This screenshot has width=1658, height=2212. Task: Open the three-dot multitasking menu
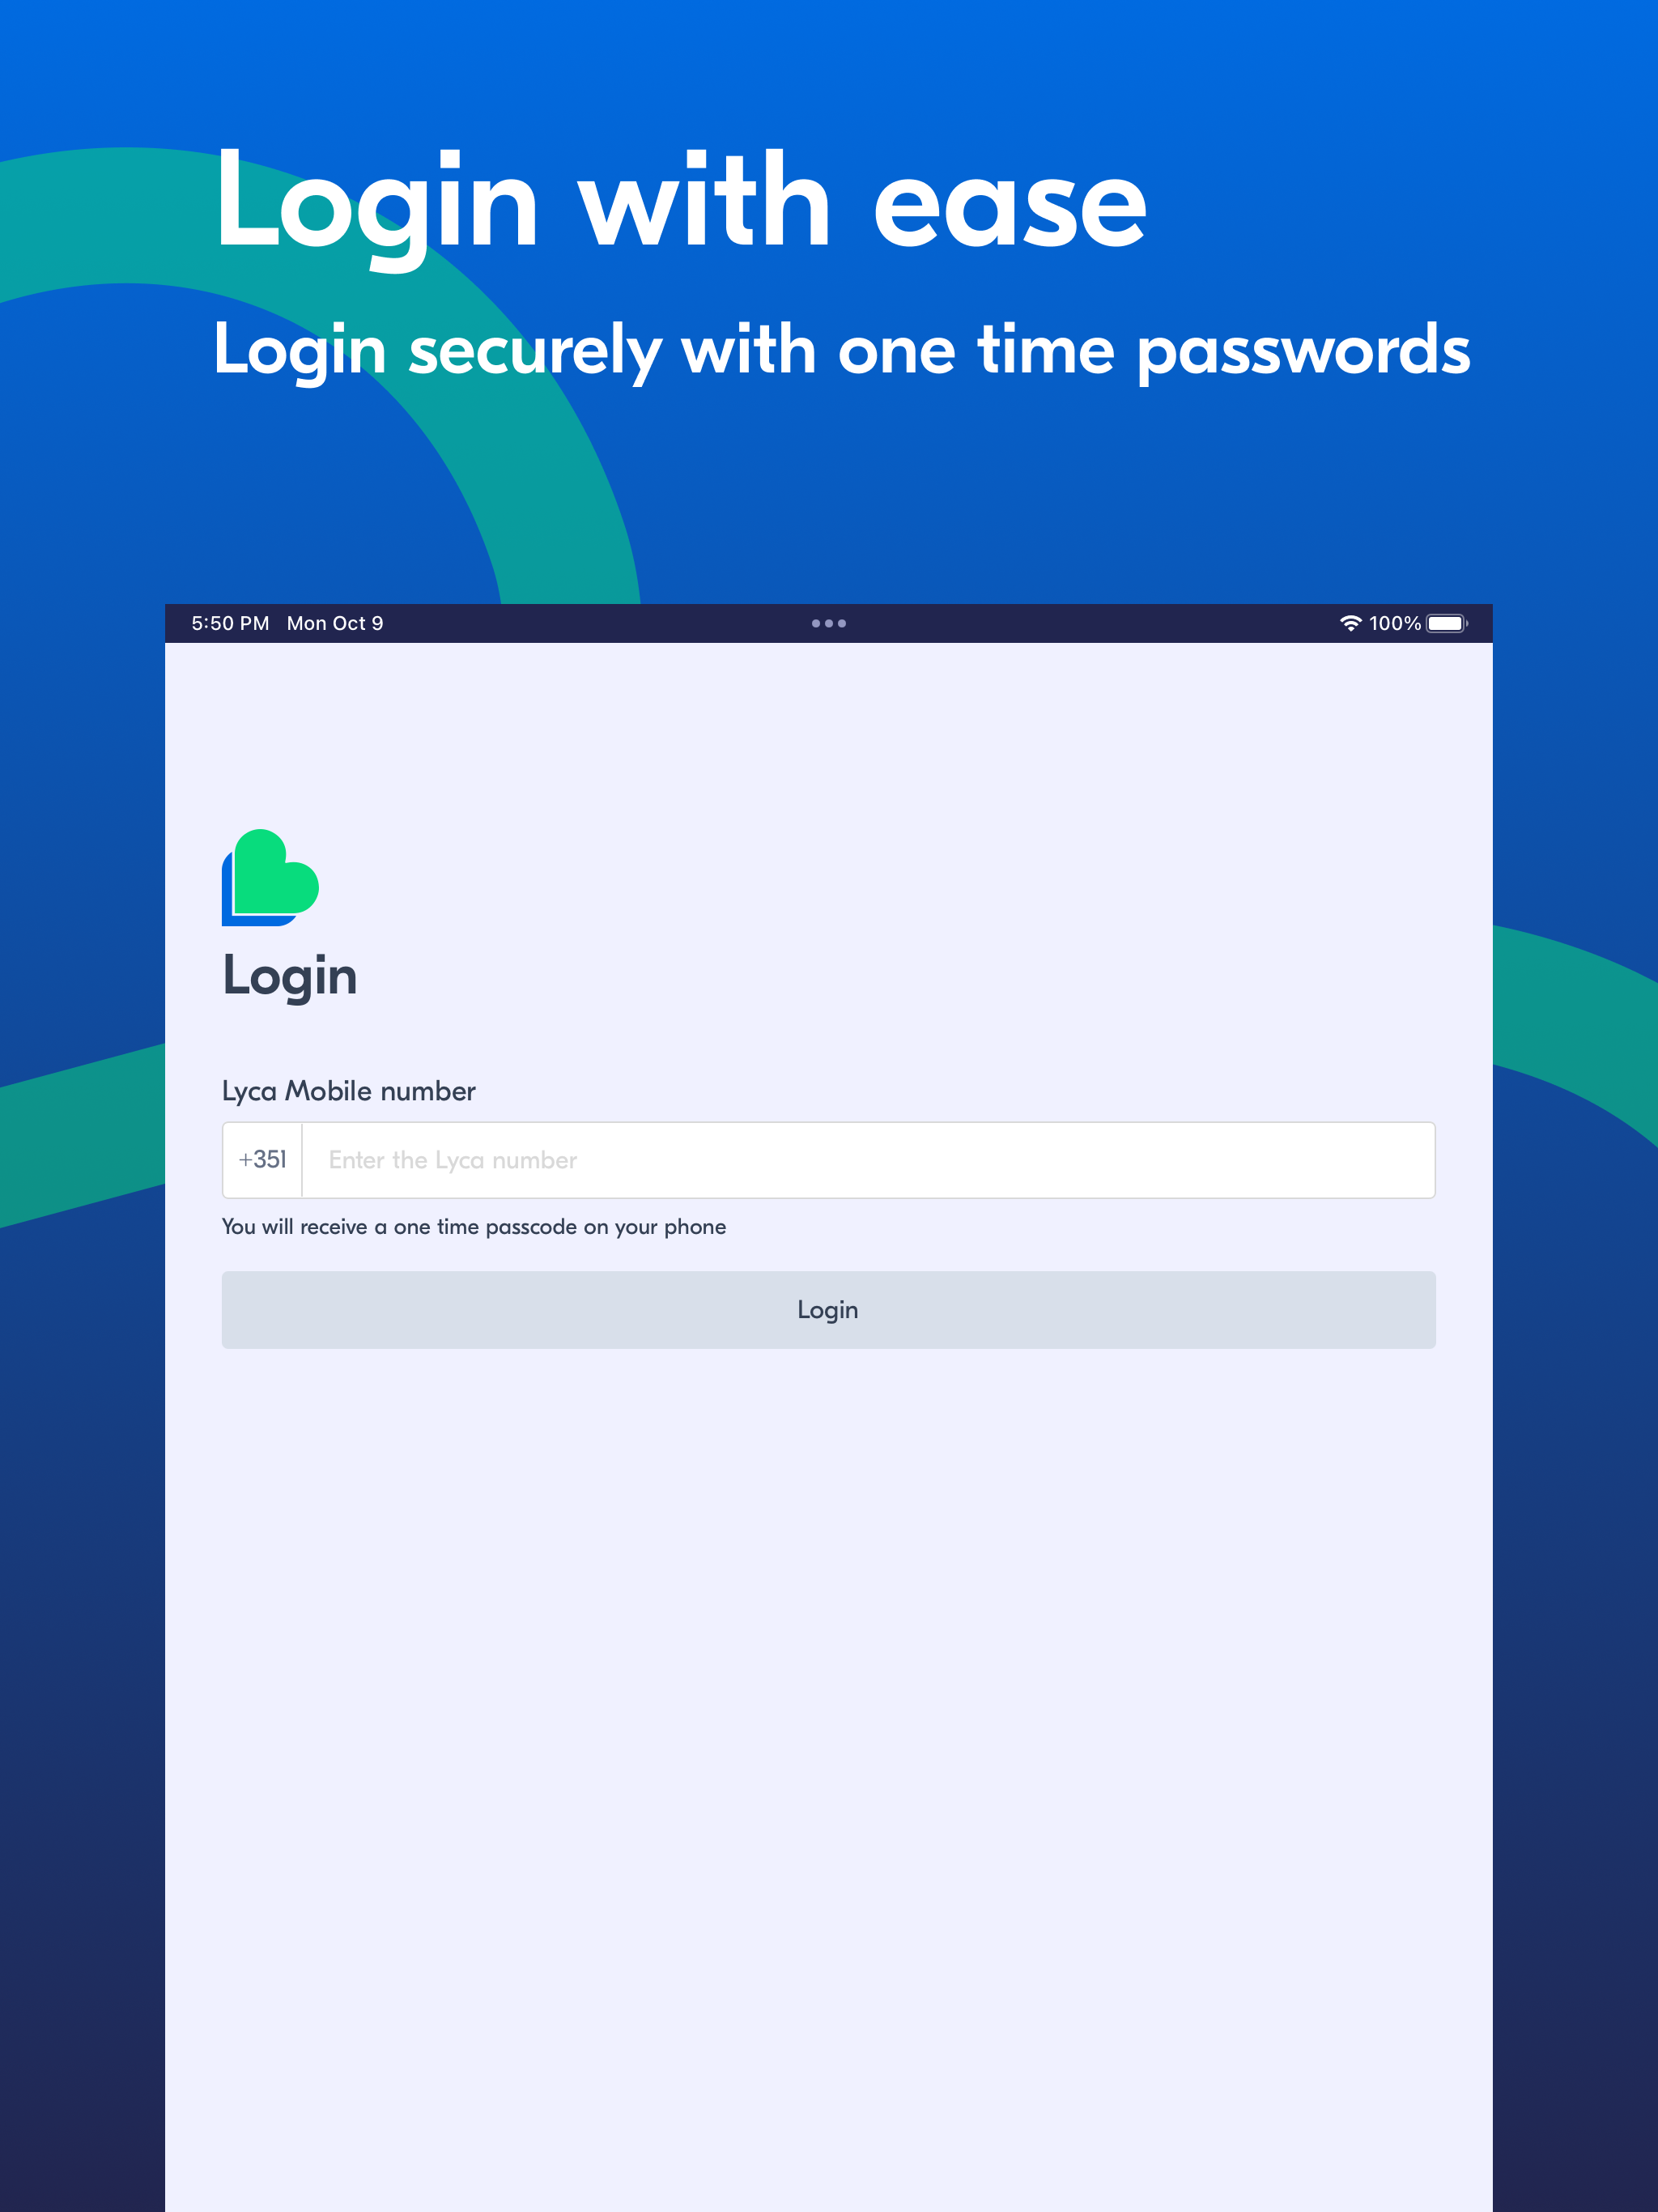(828, 623)
